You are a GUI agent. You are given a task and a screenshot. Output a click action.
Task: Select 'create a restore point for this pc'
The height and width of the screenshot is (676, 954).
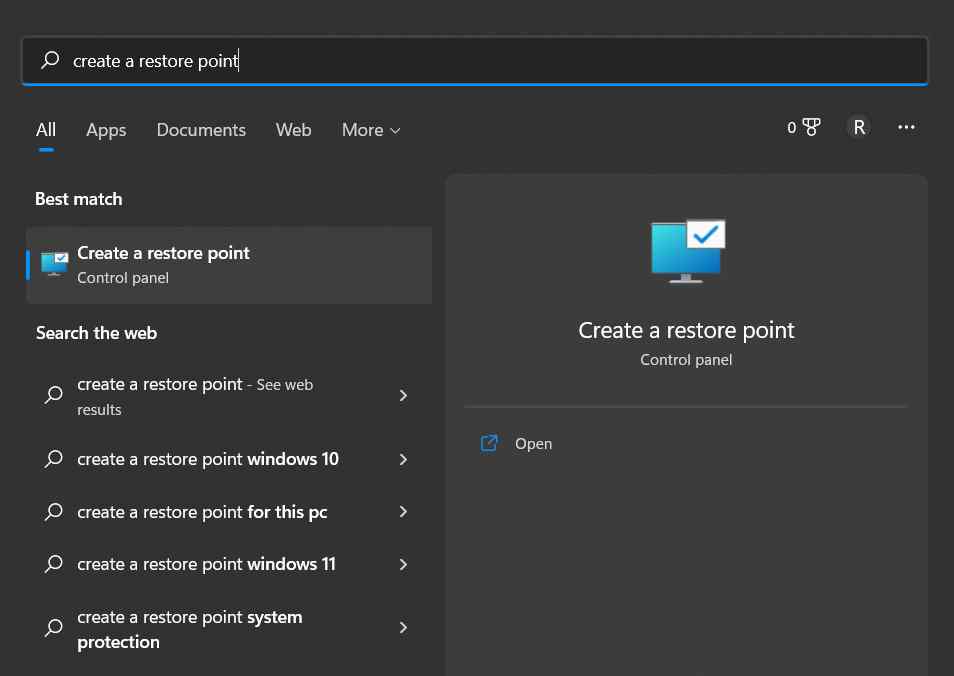point(229,512)
